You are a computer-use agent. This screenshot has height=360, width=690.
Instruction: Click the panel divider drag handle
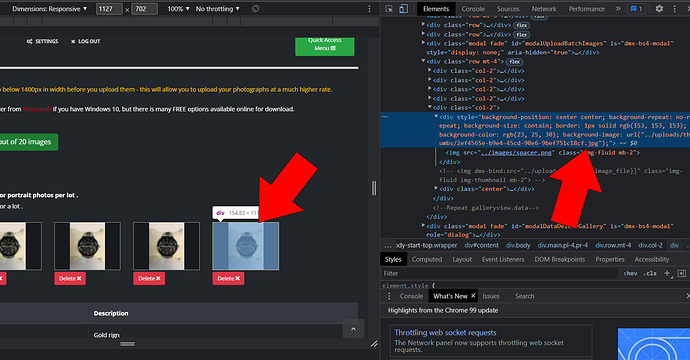point(374,188)
